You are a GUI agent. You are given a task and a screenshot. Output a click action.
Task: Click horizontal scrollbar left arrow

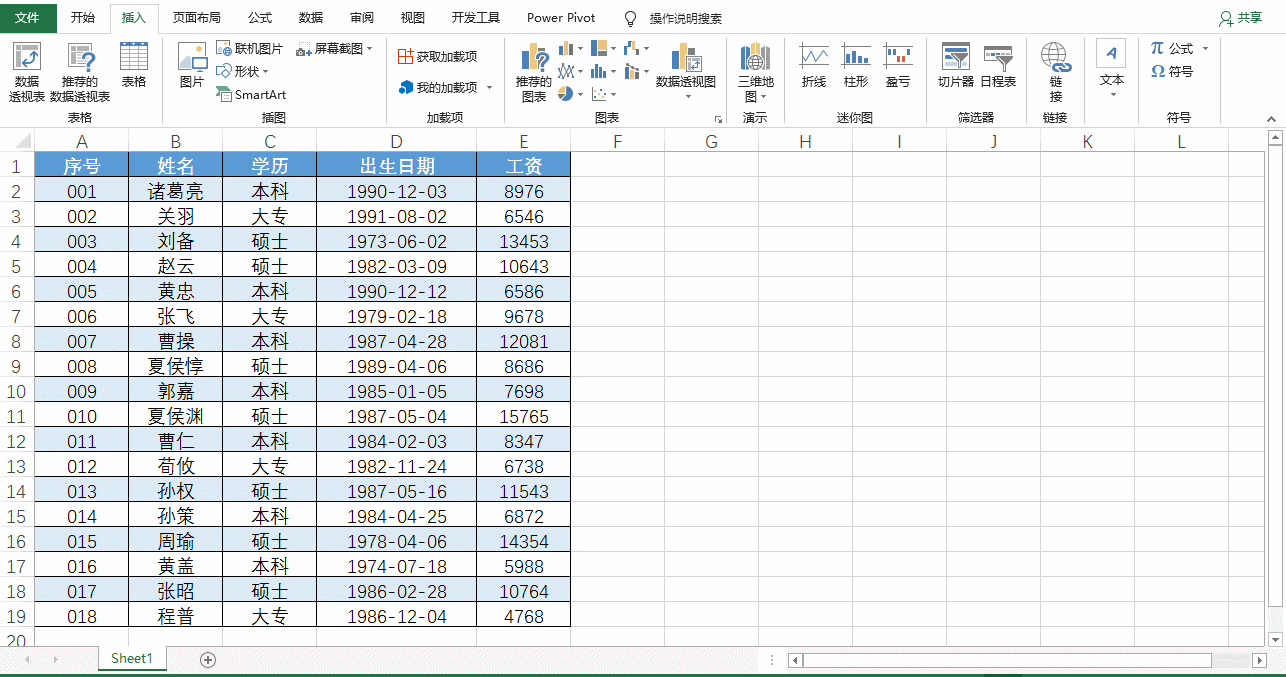tap(795, 660)
